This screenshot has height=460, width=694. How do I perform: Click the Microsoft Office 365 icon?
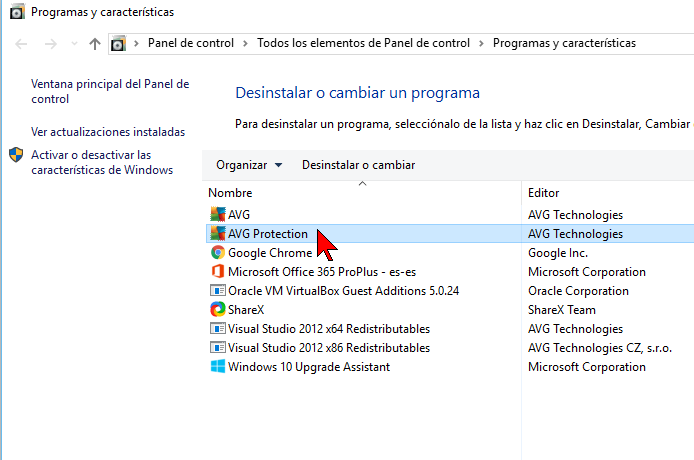pos(217,272)
